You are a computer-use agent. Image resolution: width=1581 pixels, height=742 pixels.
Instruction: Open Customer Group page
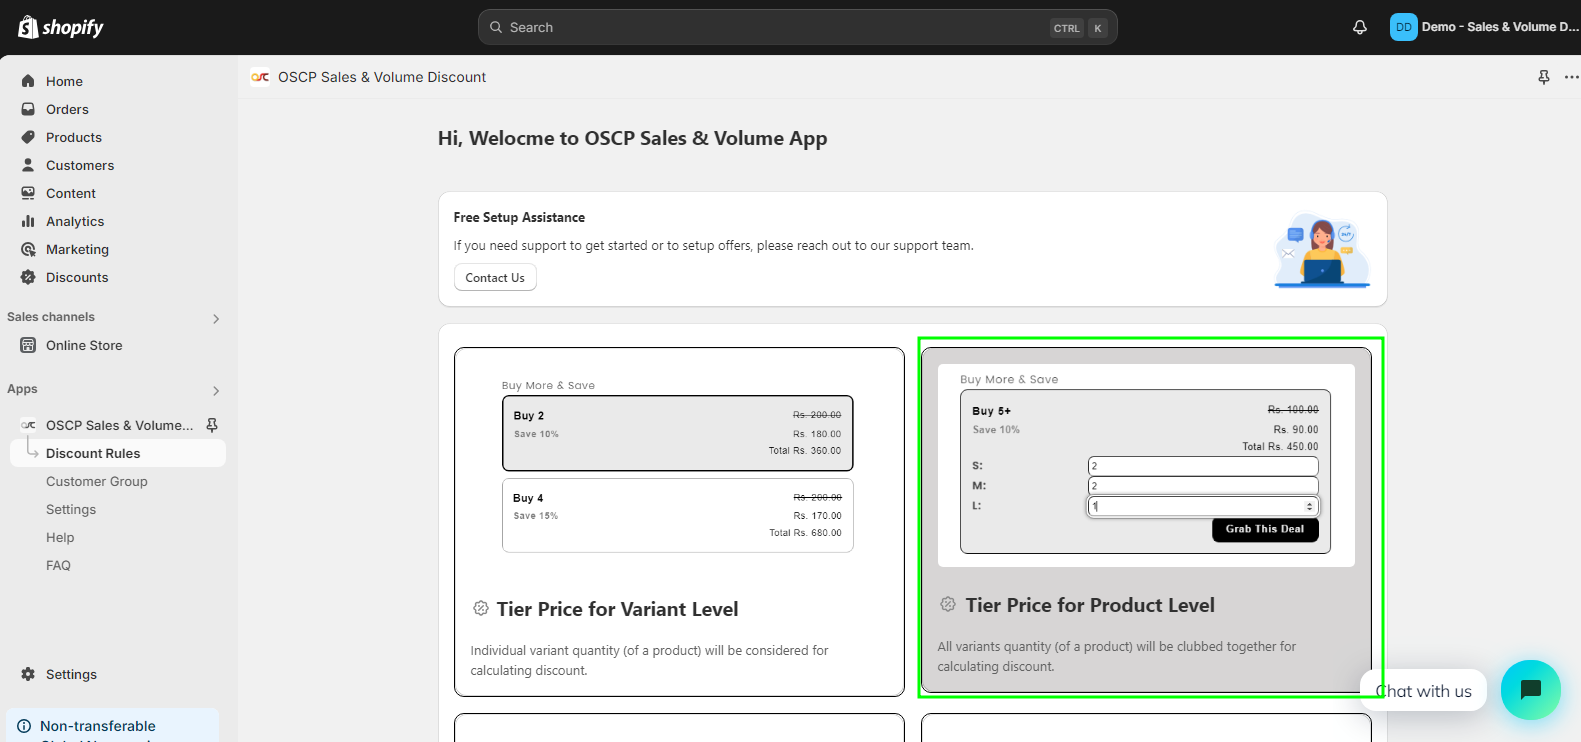96,481
